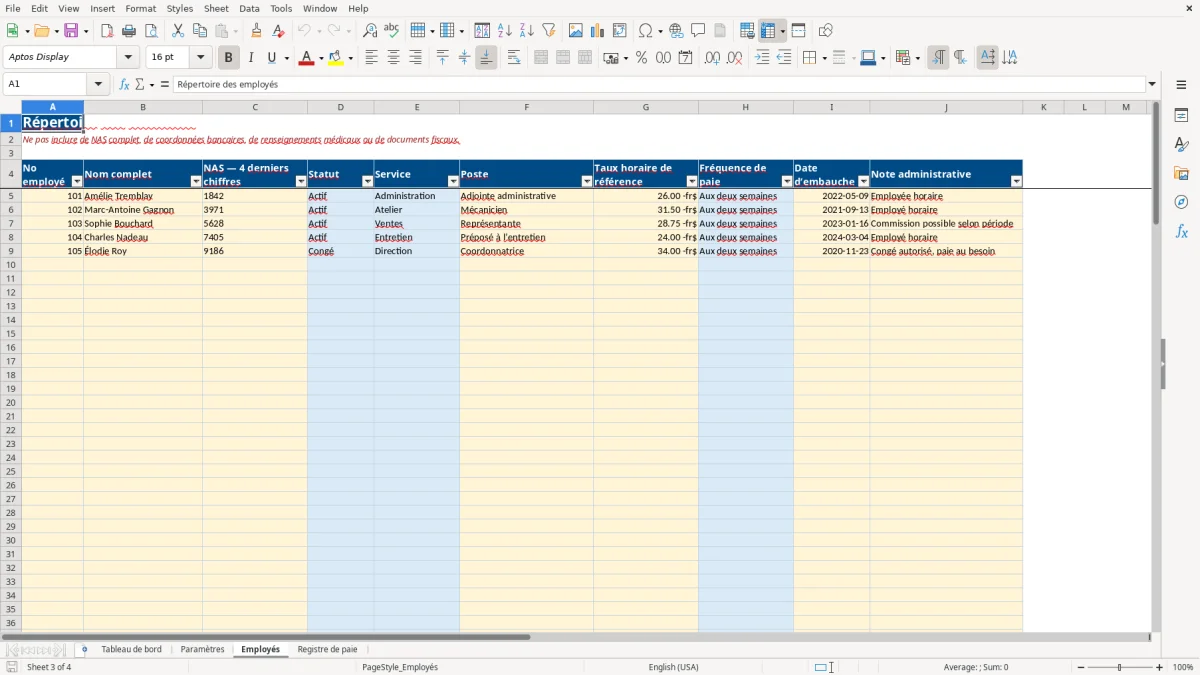
Task: Insert a chart
Action: point(598,31)
